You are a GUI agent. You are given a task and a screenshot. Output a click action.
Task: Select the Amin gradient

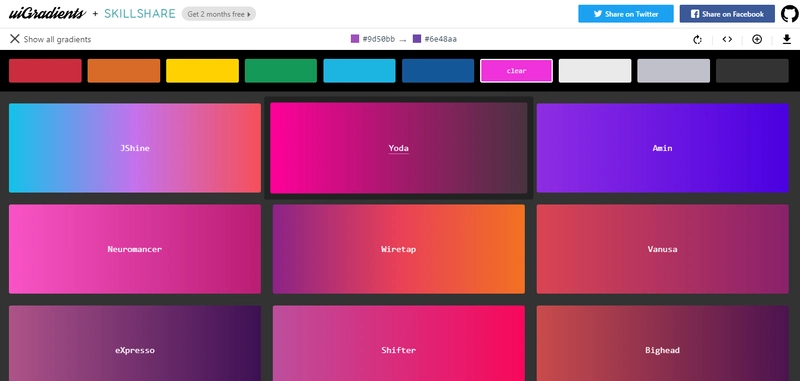[x=662, y=148]
